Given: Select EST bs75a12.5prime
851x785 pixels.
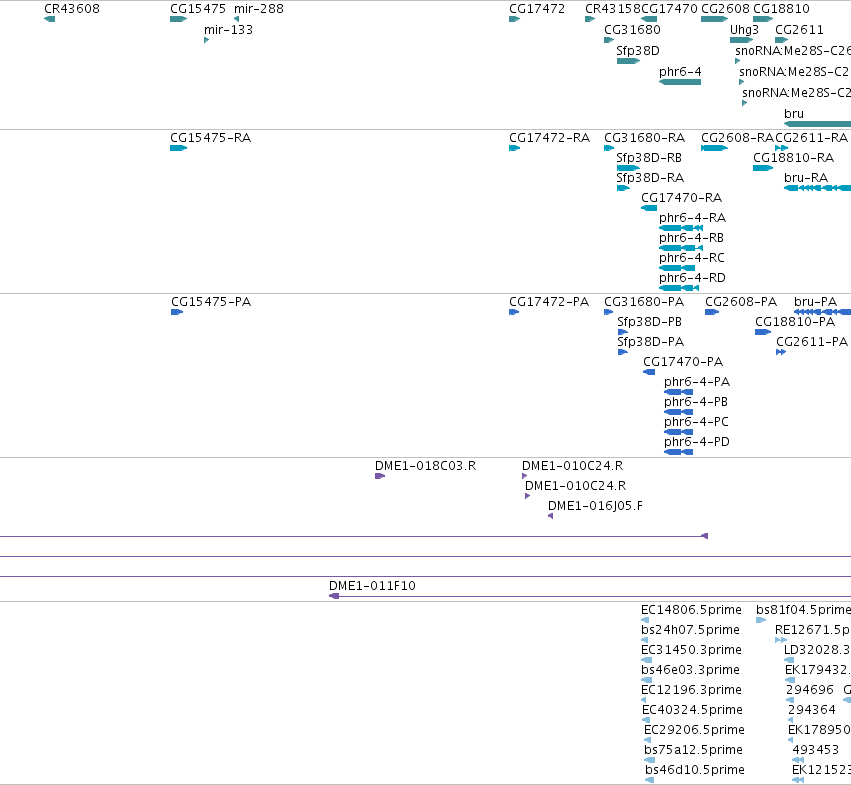Looking at the screenshot, I should coord(693,751).
